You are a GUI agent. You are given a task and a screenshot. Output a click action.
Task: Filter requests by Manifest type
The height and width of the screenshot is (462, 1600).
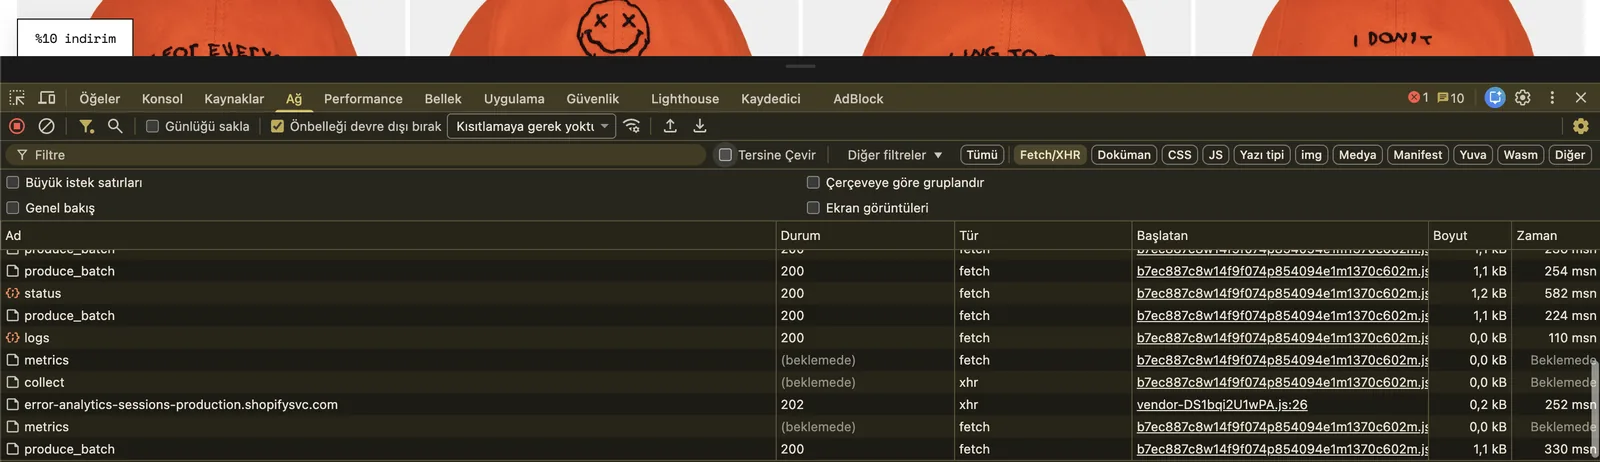(1418, 155)
